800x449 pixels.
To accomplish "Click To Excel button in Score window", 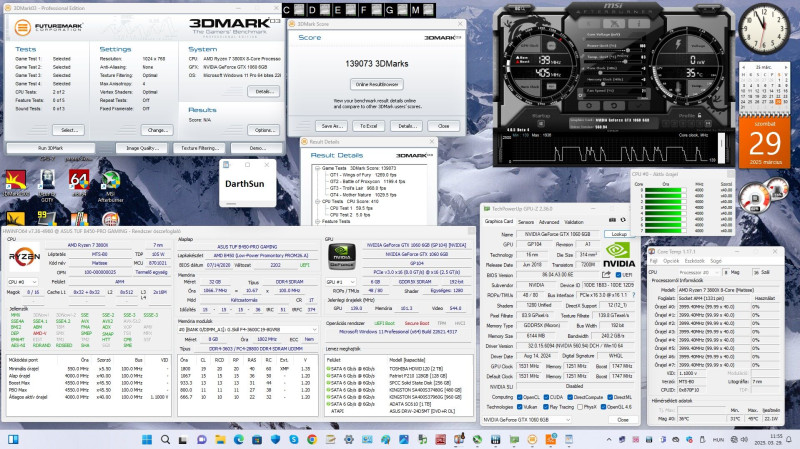I will click(368, 126).
